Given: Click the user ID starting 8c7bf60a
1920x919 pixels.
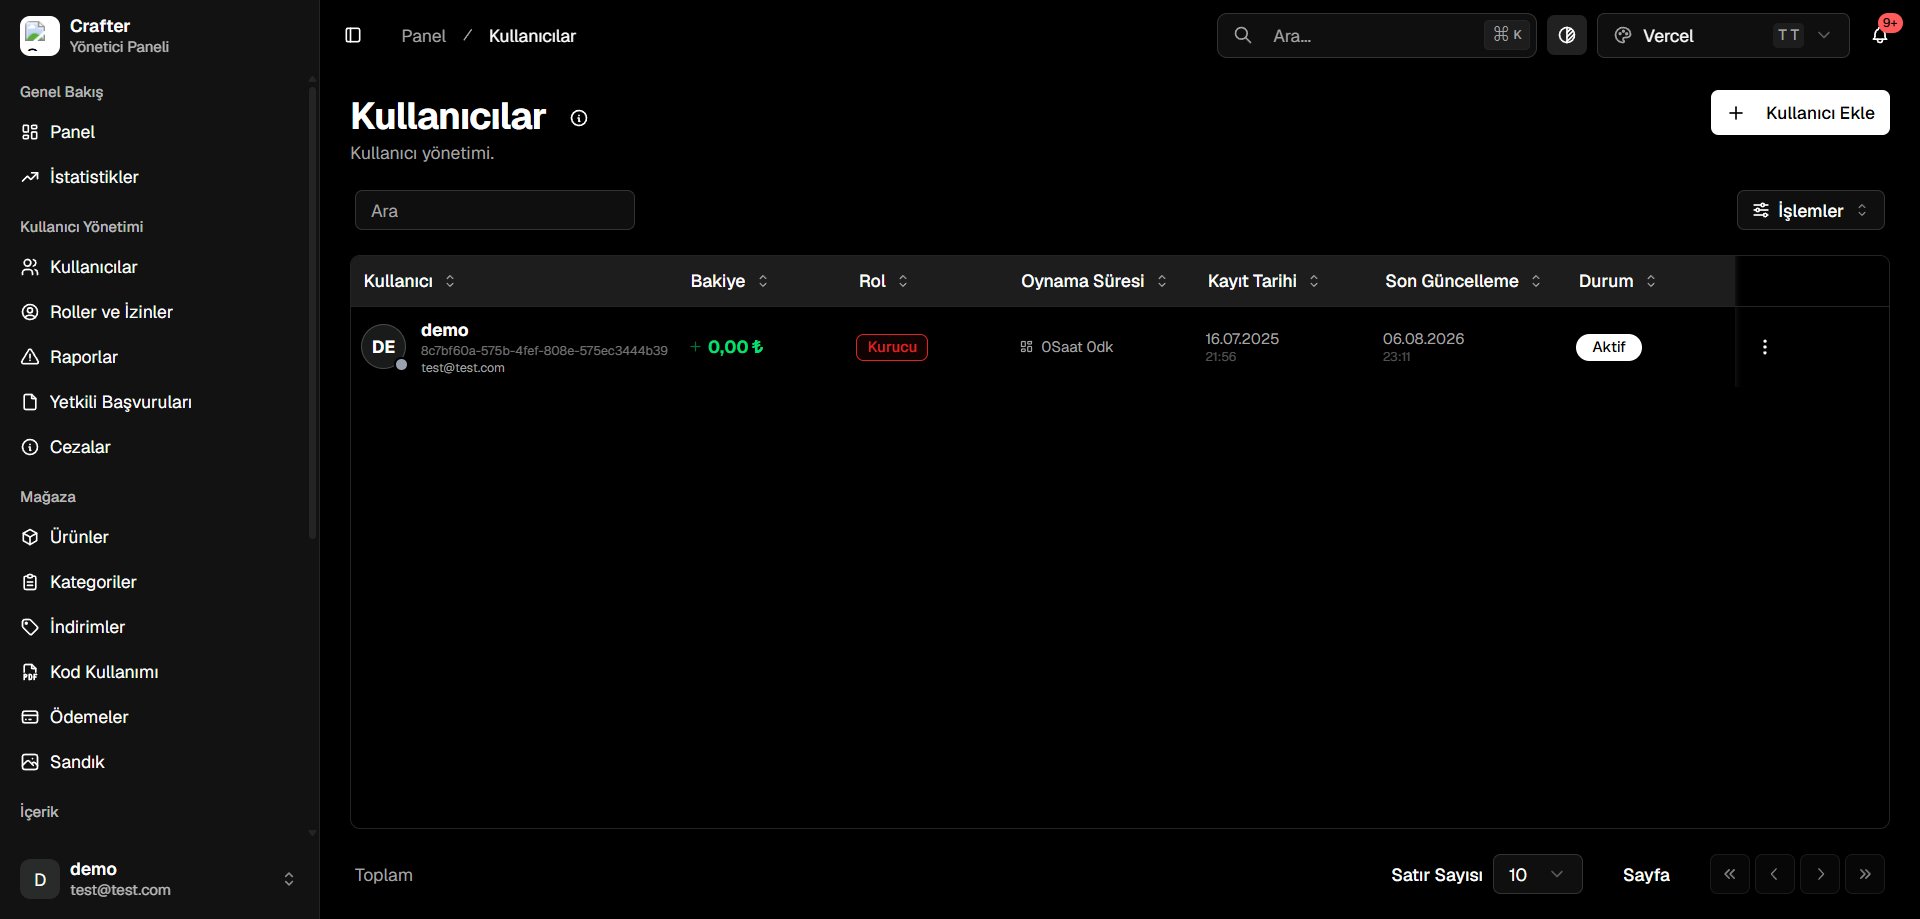Looking at the screenshot, I should tap(544, 351).
